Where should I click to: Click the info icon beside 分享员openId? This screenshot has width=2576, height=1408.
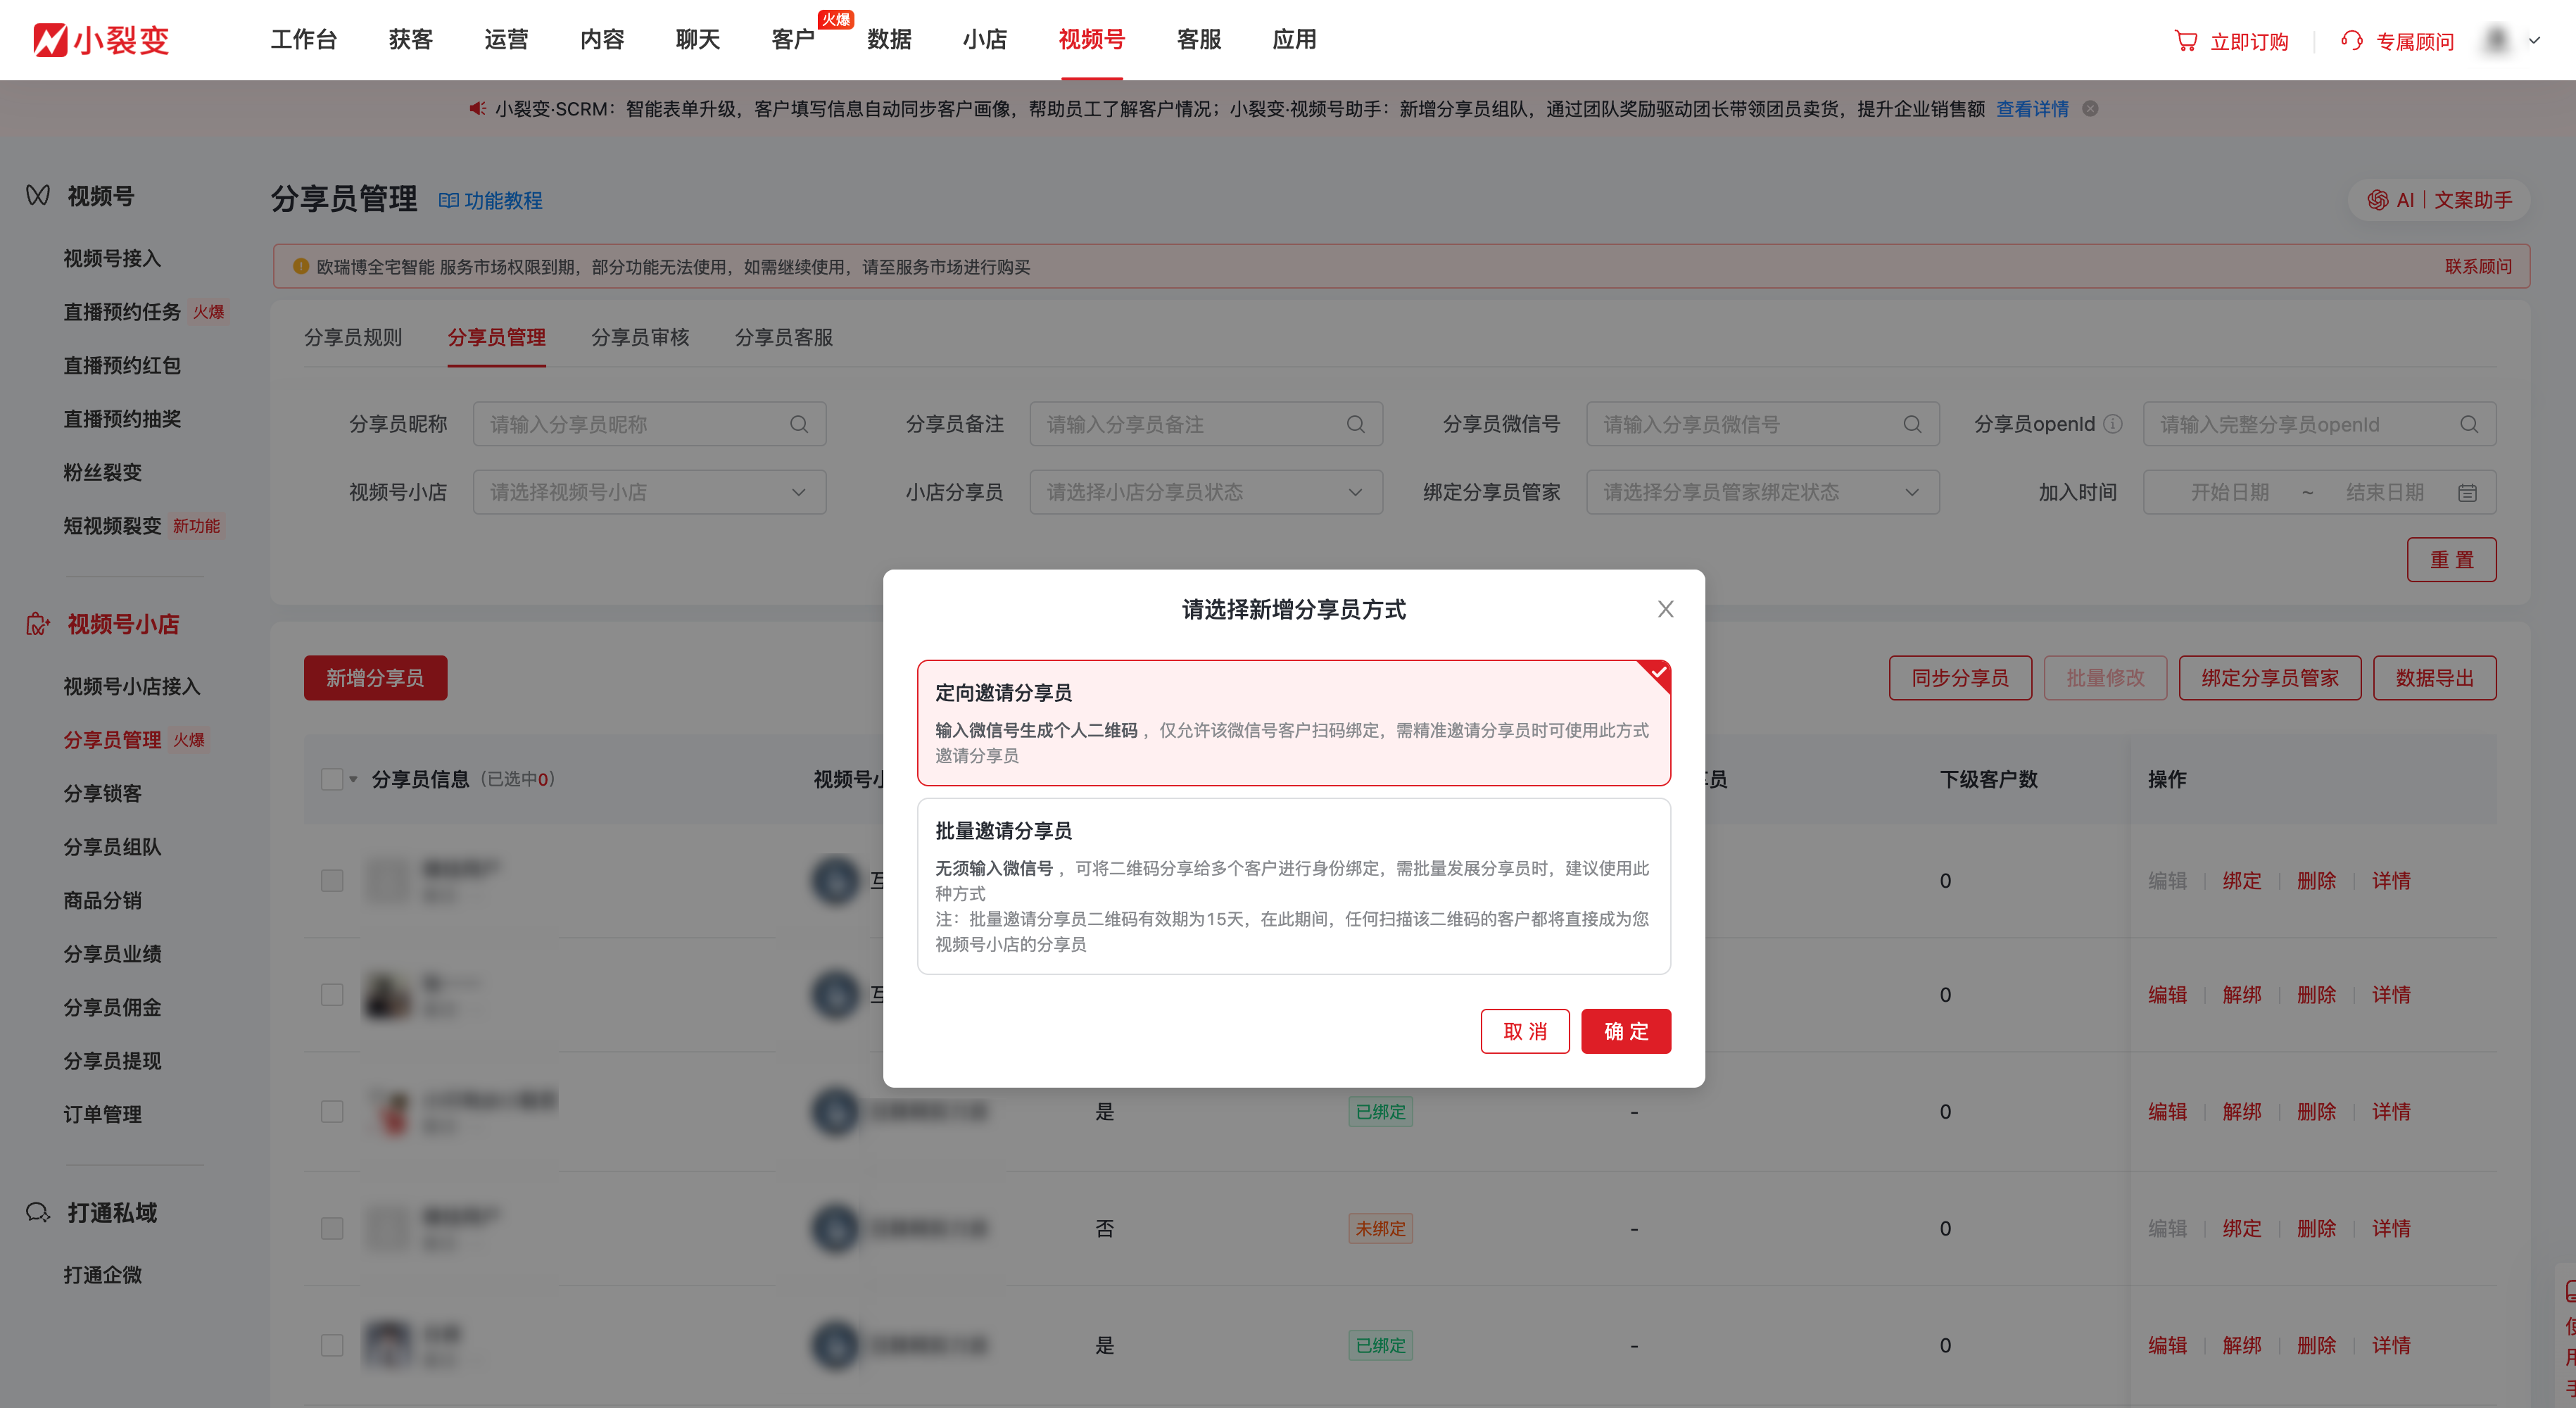(x=2113, y=424)
